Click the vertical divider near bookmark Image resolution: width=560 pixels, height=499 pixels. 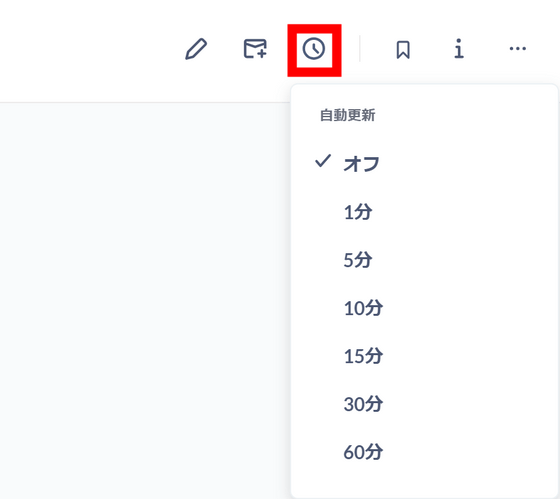coord(360,49)
